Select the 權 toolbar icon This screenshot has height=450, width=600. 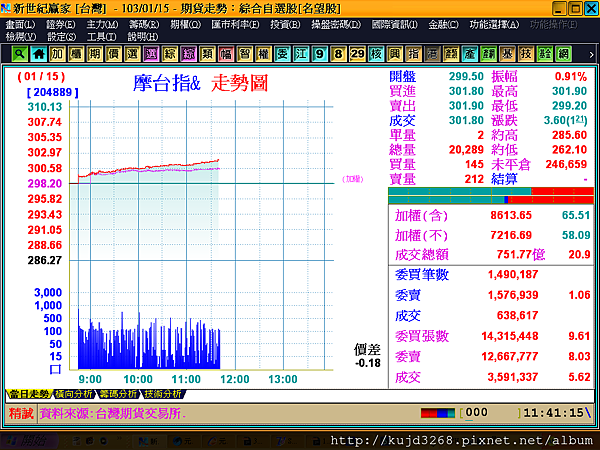pos(263,54)
